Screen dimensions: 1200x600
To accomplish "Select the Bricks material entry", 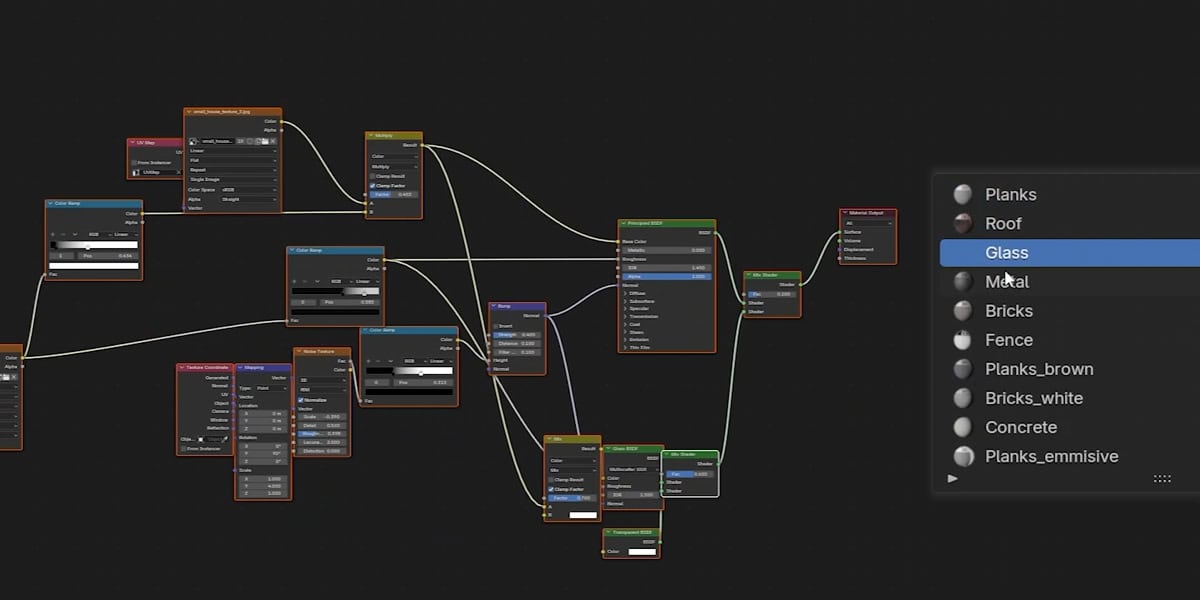I will (x=1008, y=311).
